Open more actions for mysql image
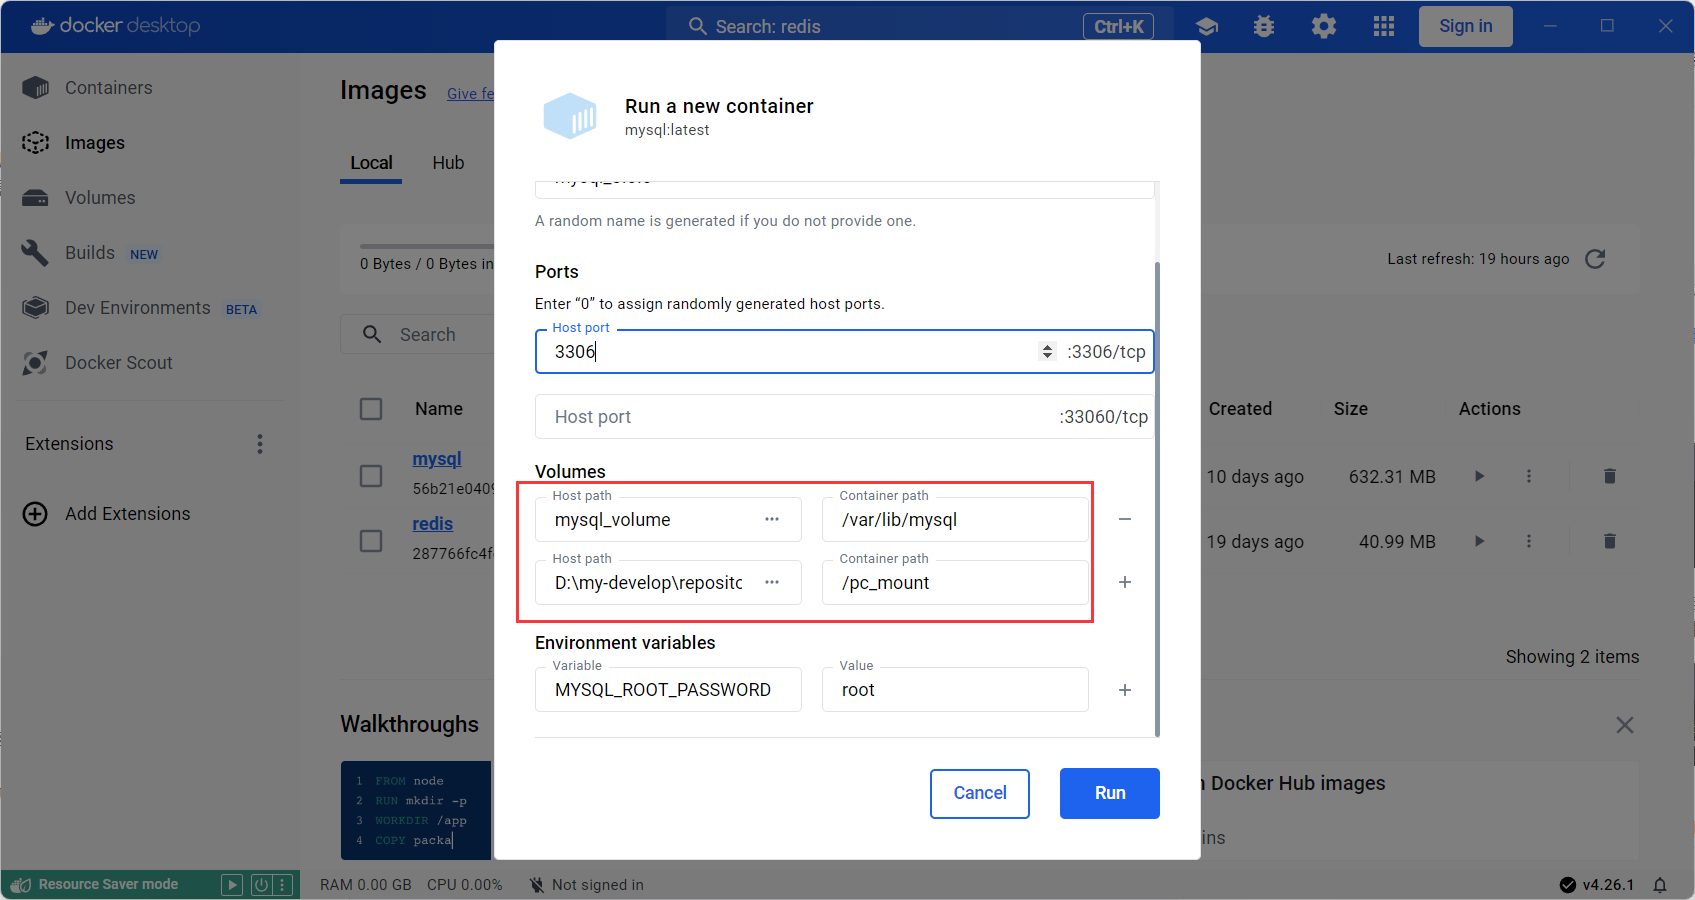The width and height of the screenshot is (1695, 900). pyautogui.click(x=1529, y=477)
